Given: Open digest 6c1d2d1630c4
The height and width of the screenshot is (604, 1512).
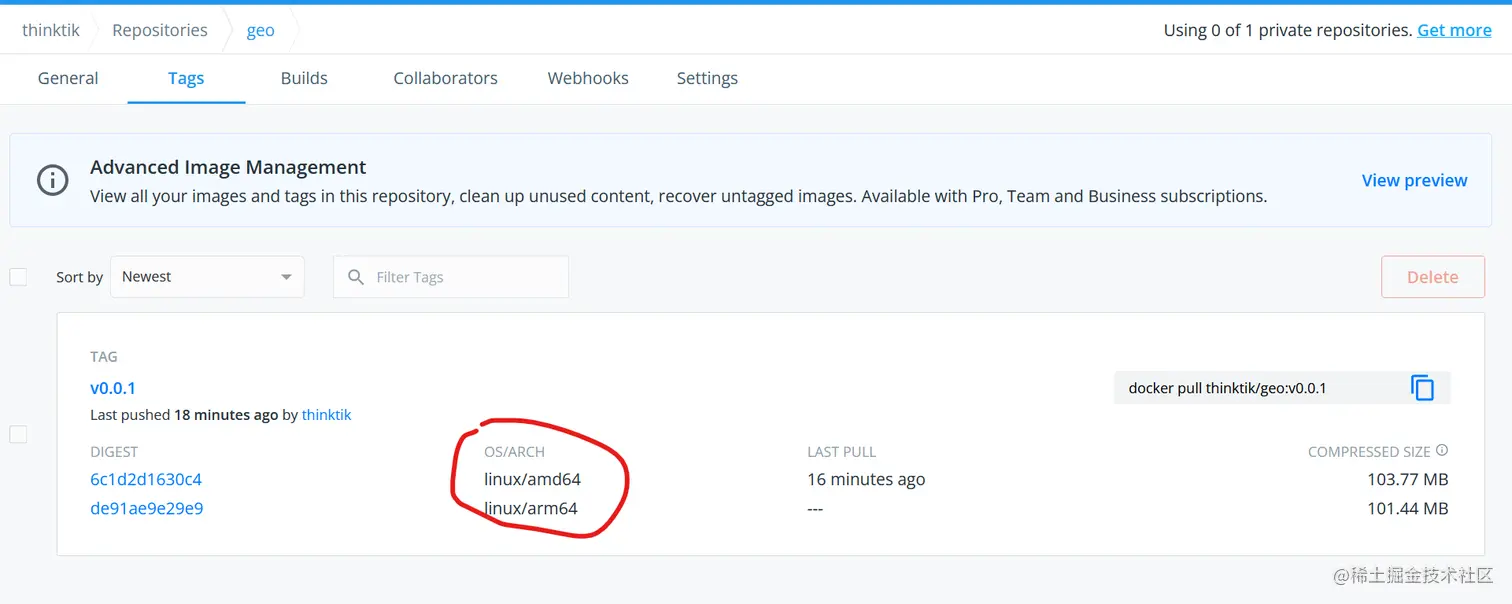Looking at the screenshot, I should (146, 479).
